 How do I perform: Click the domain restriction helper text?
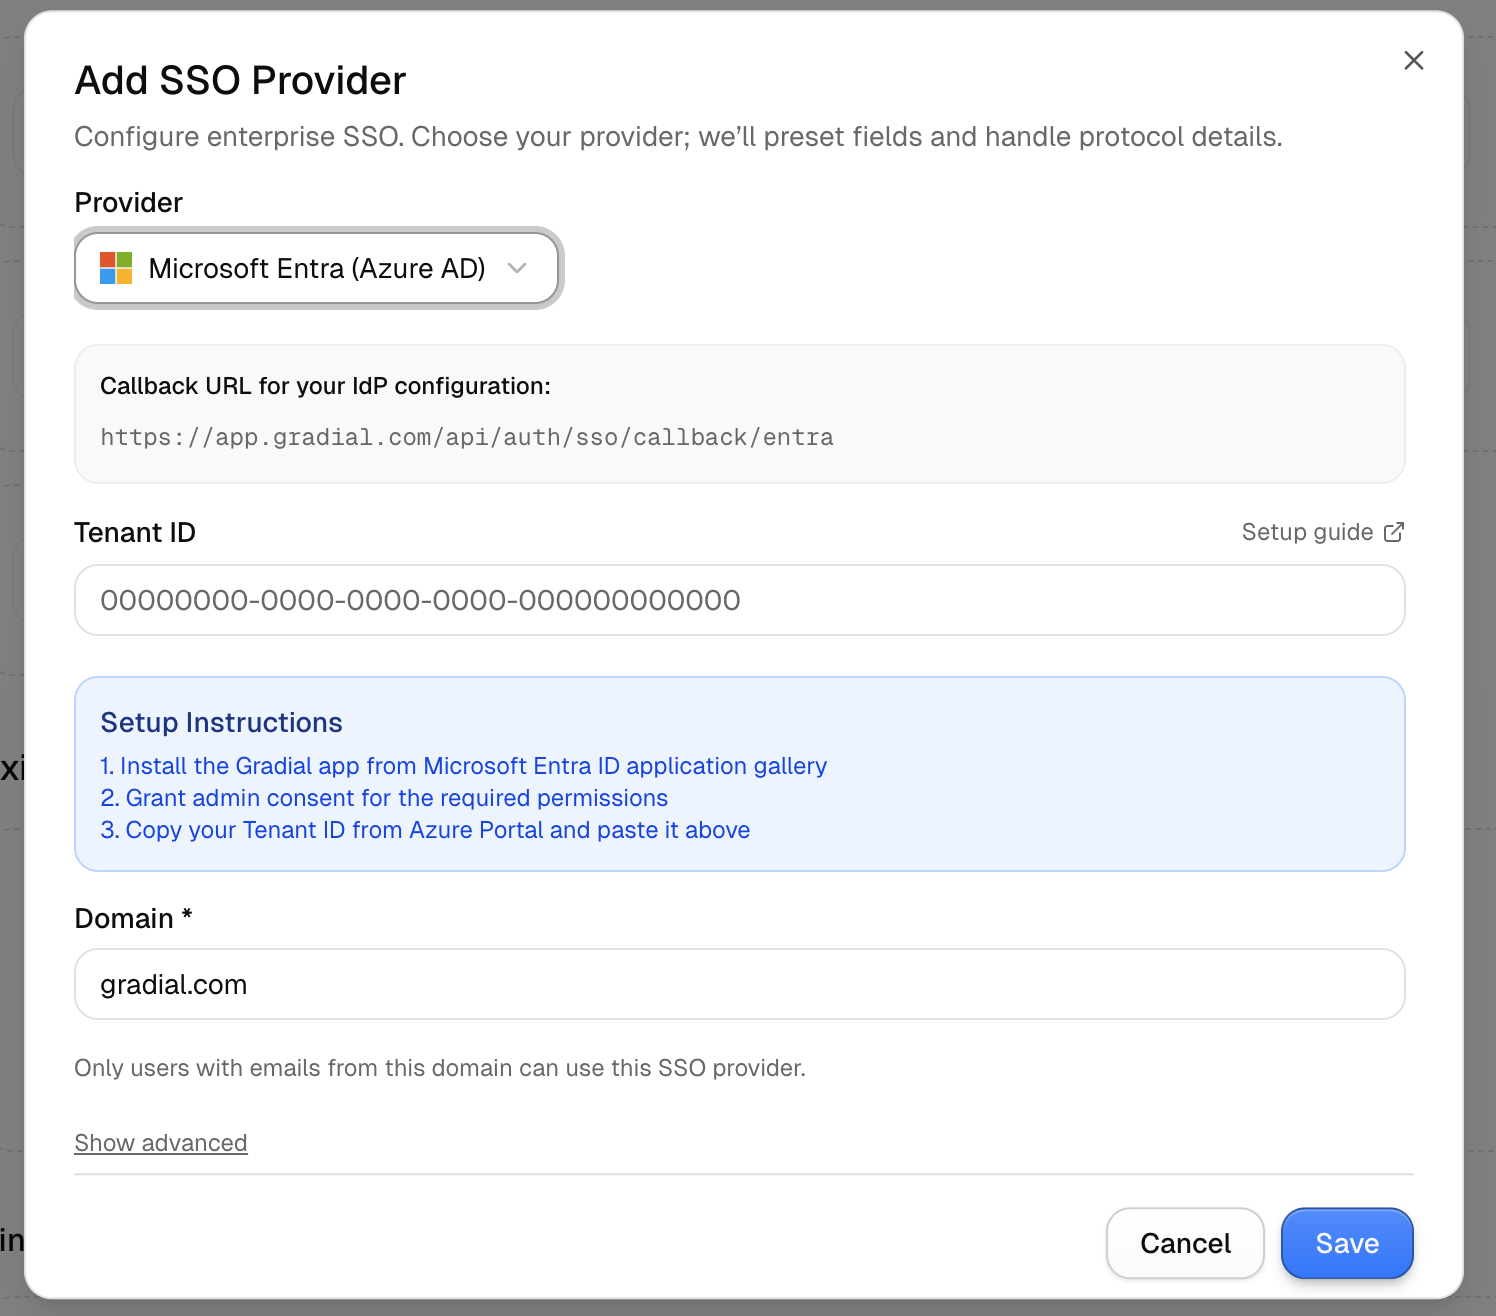pos(440,1068)
